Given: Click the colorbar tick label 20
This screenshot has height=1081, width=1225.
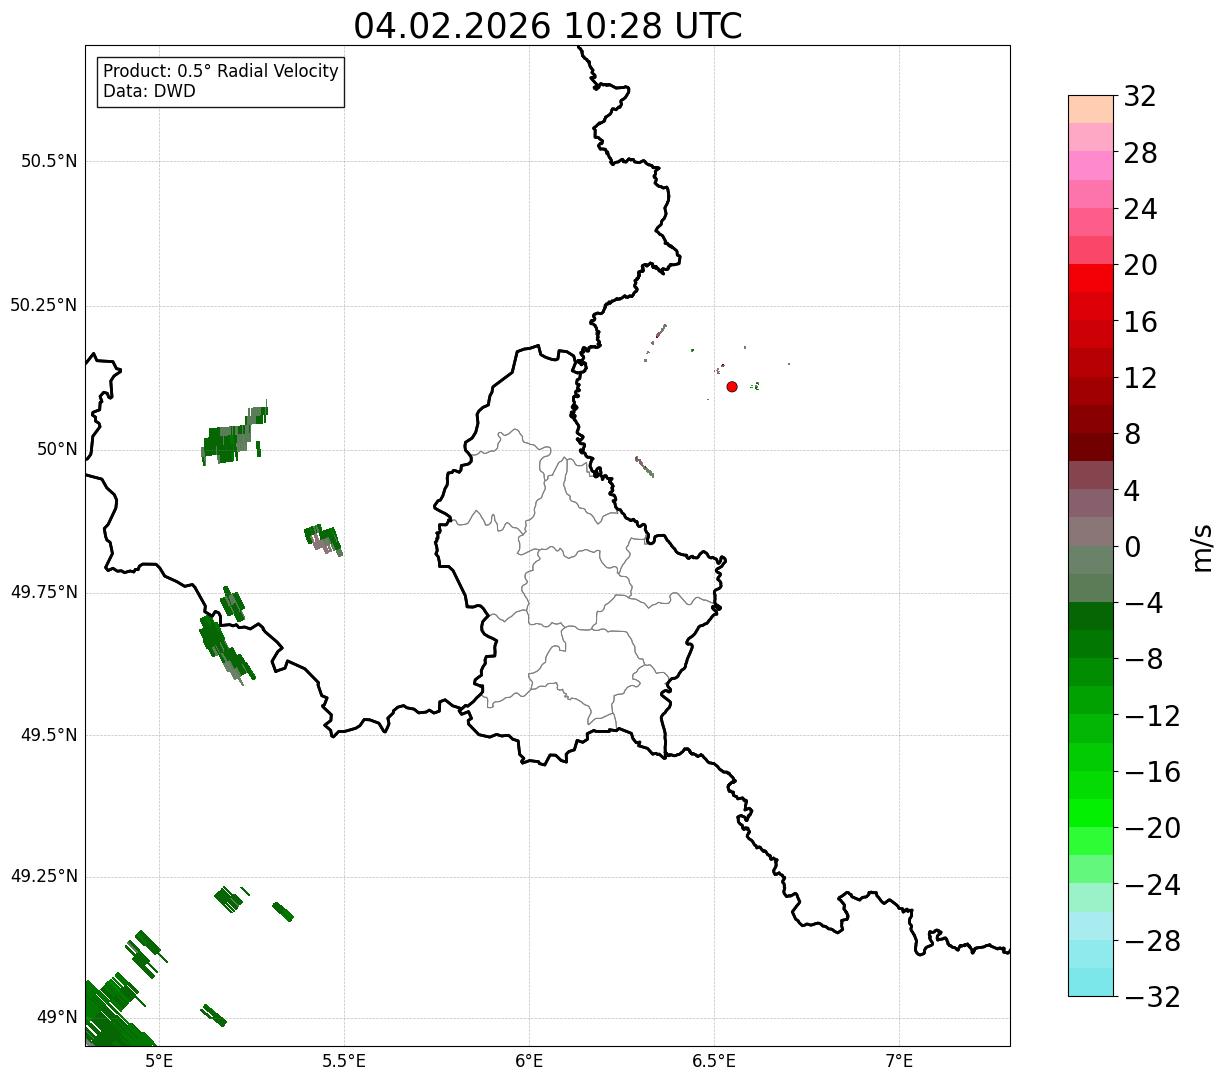Looking at the screenshot, I should (x=1140, y=266).
